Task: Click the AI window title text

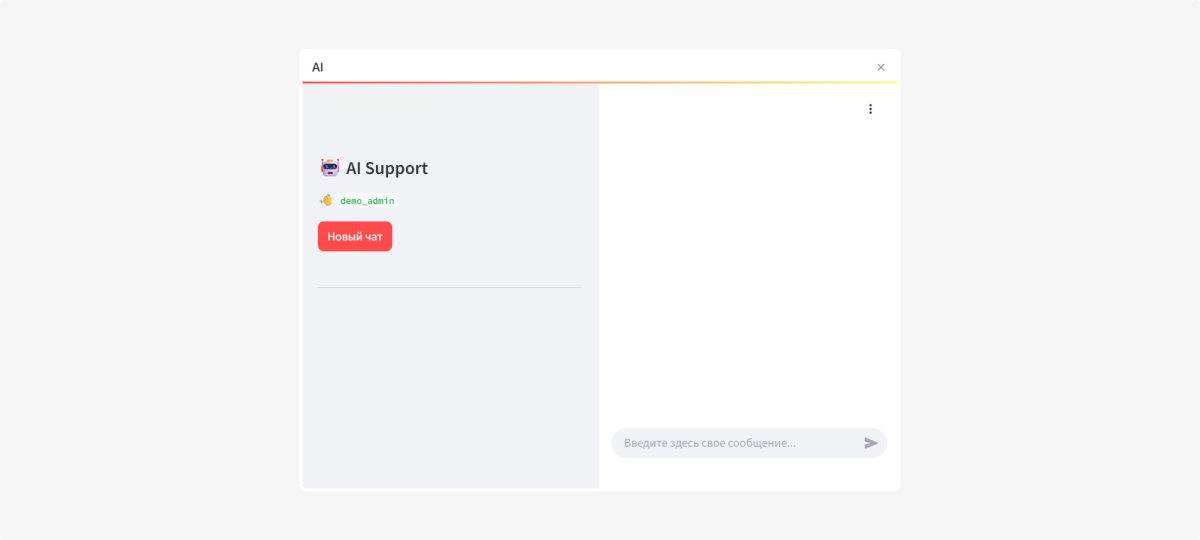Action: pyautogui.click(x=318, y=67)
